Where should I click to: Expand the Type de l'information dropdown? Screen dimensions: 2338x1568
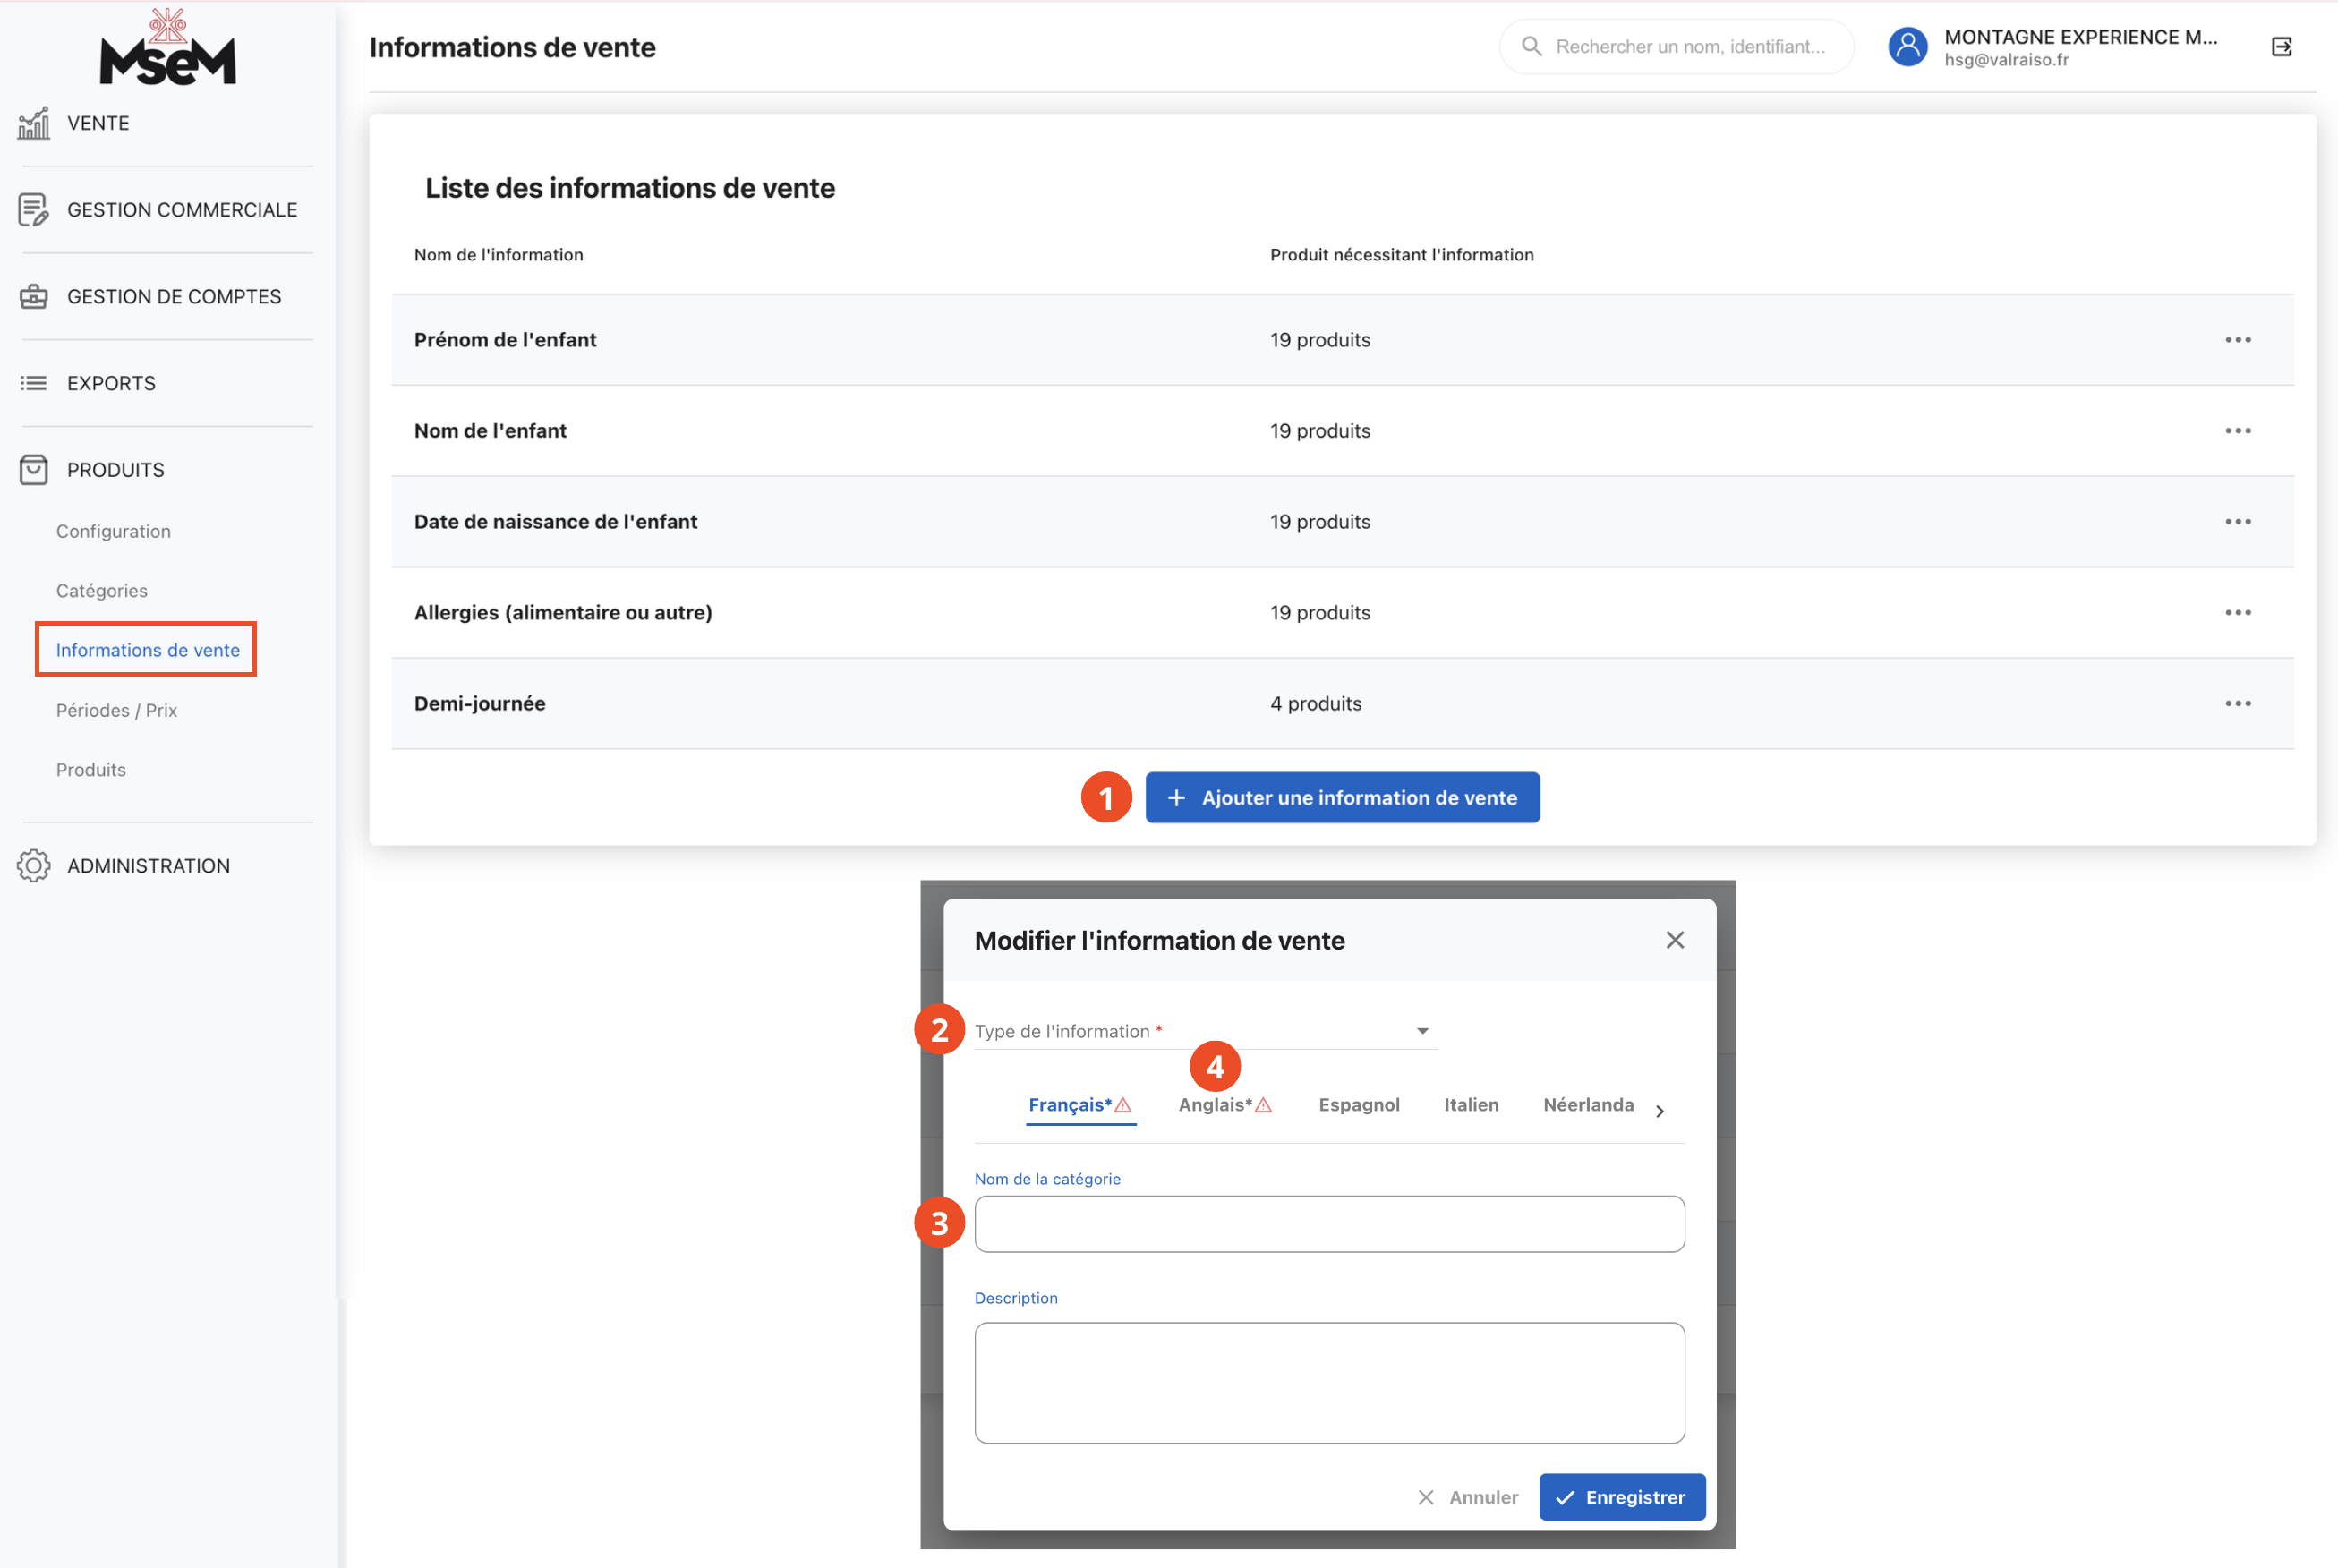click(x=1421, y=1031)
